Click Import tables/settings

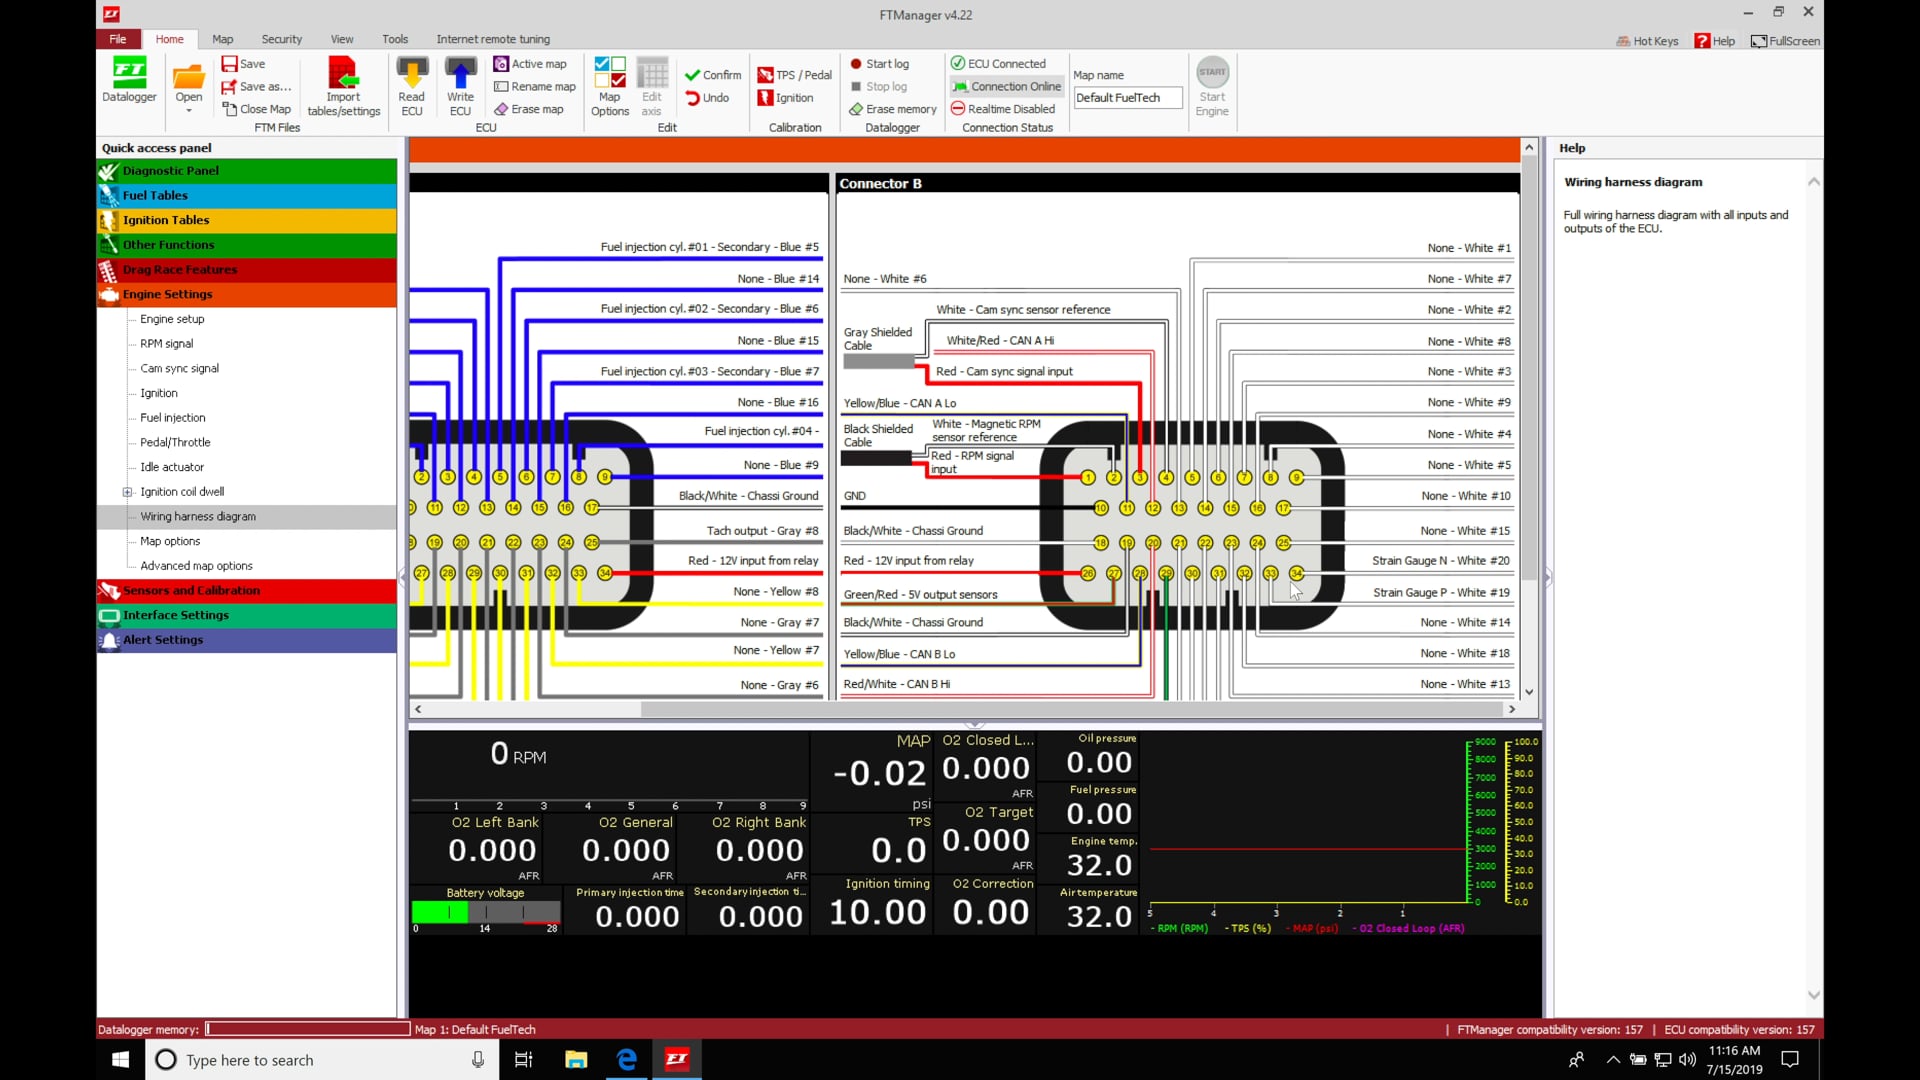343,85
